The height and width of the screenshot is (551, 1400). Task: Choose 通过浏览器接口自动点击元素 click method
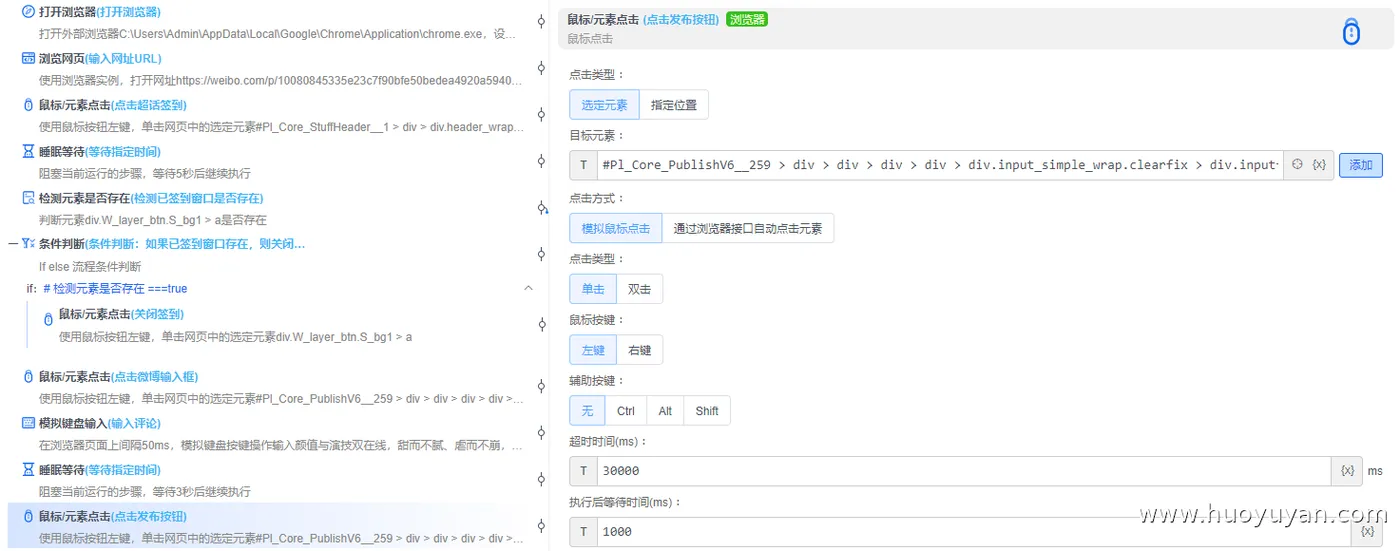[x=748, y=228]
